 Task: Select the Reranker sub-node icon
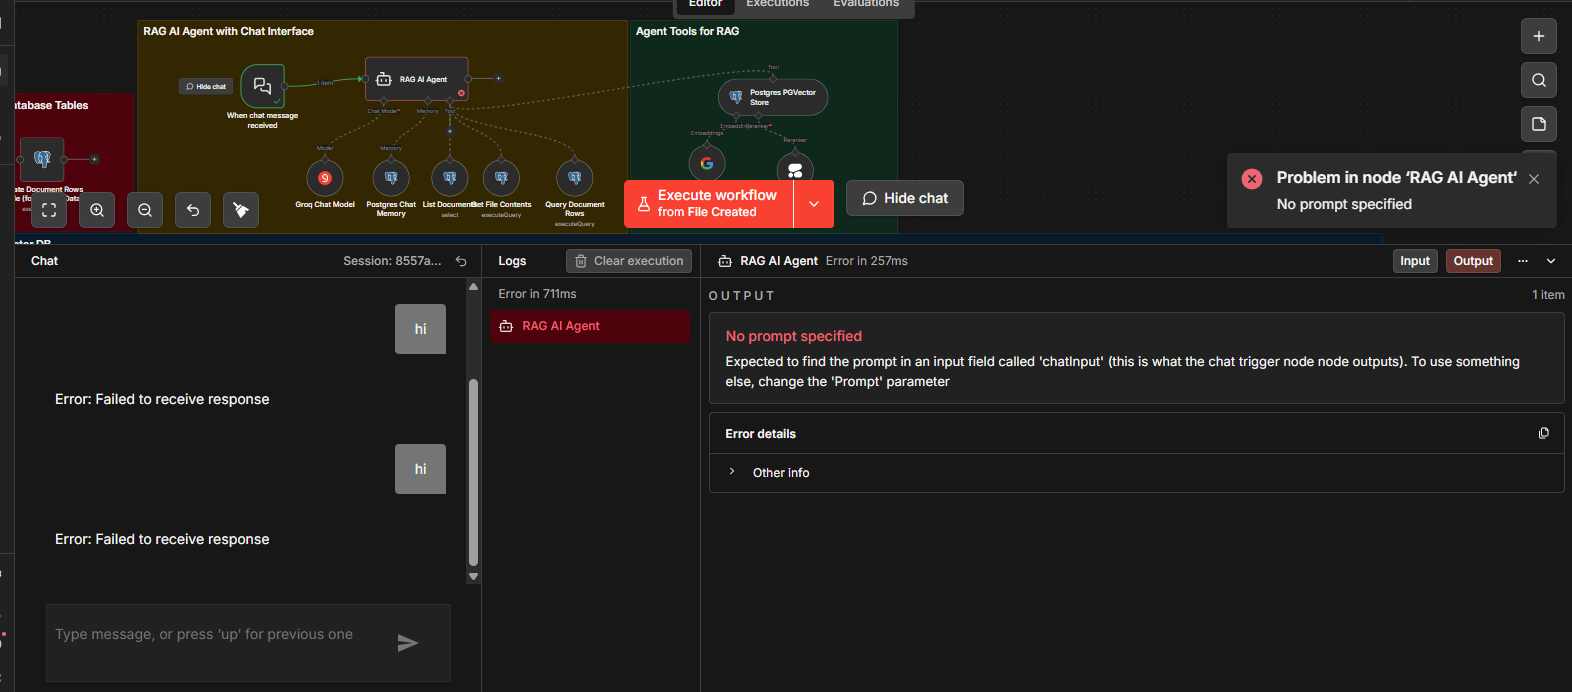pyautogui.click(x=795, y=170)
